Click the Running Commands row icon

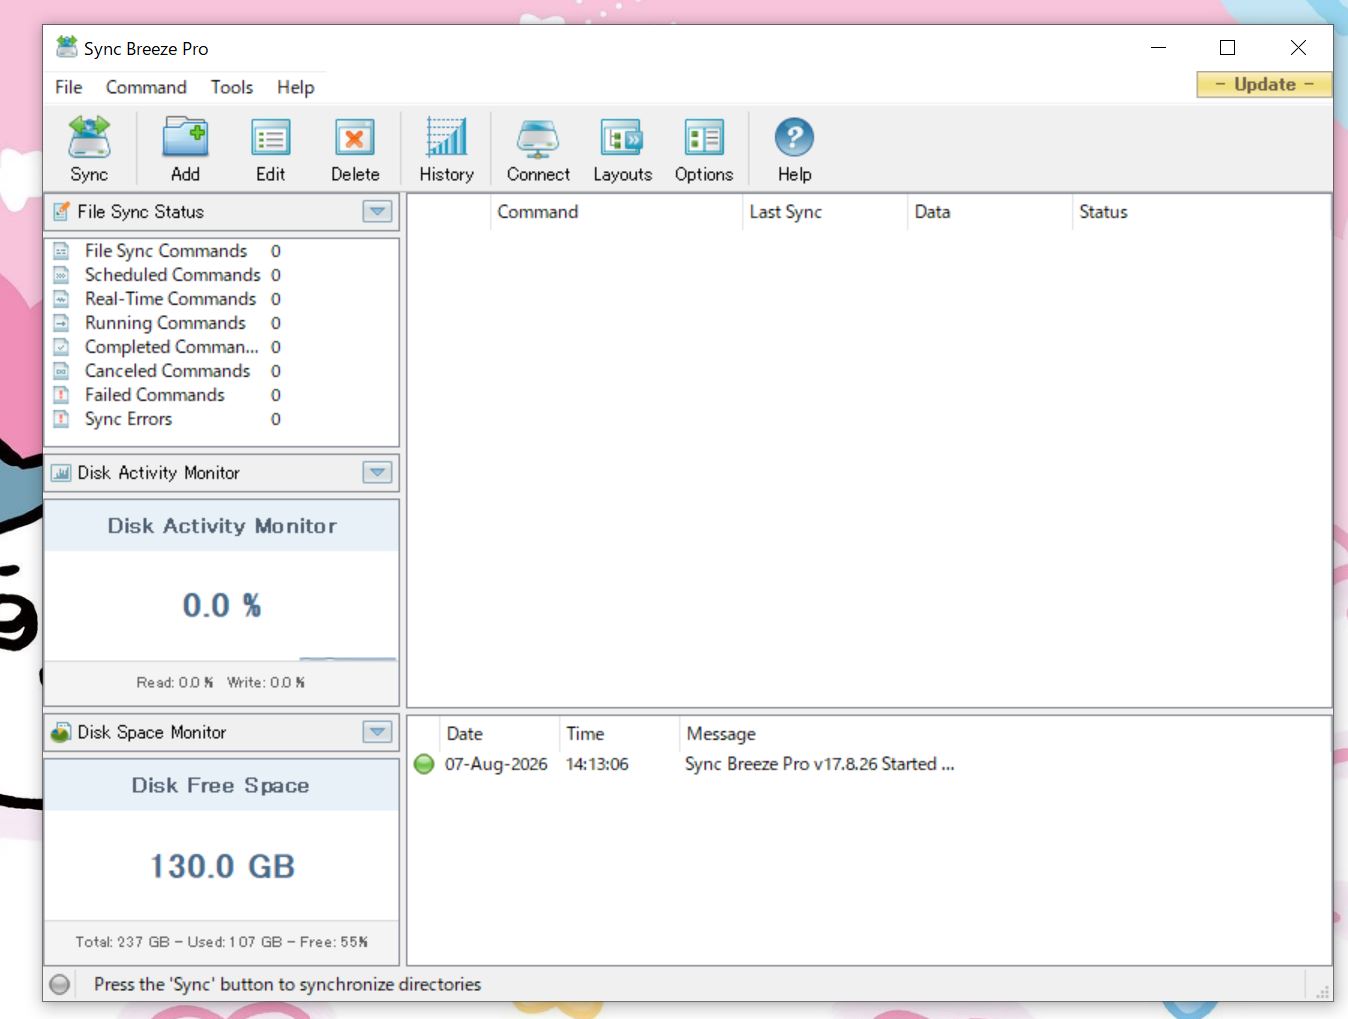(x=61, y=323)
